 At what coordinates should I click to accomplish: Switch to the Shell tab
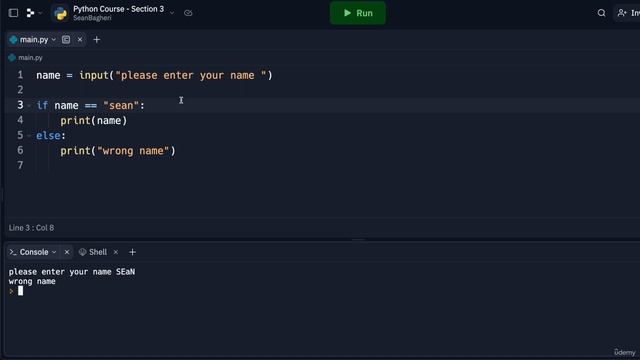click(x=93, y=252)
